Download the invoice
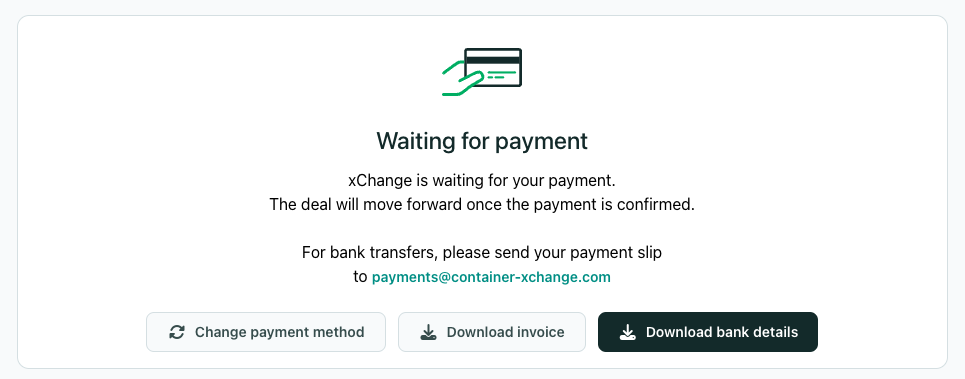Screen dimensions: 965x379 [x=492, y=332]
